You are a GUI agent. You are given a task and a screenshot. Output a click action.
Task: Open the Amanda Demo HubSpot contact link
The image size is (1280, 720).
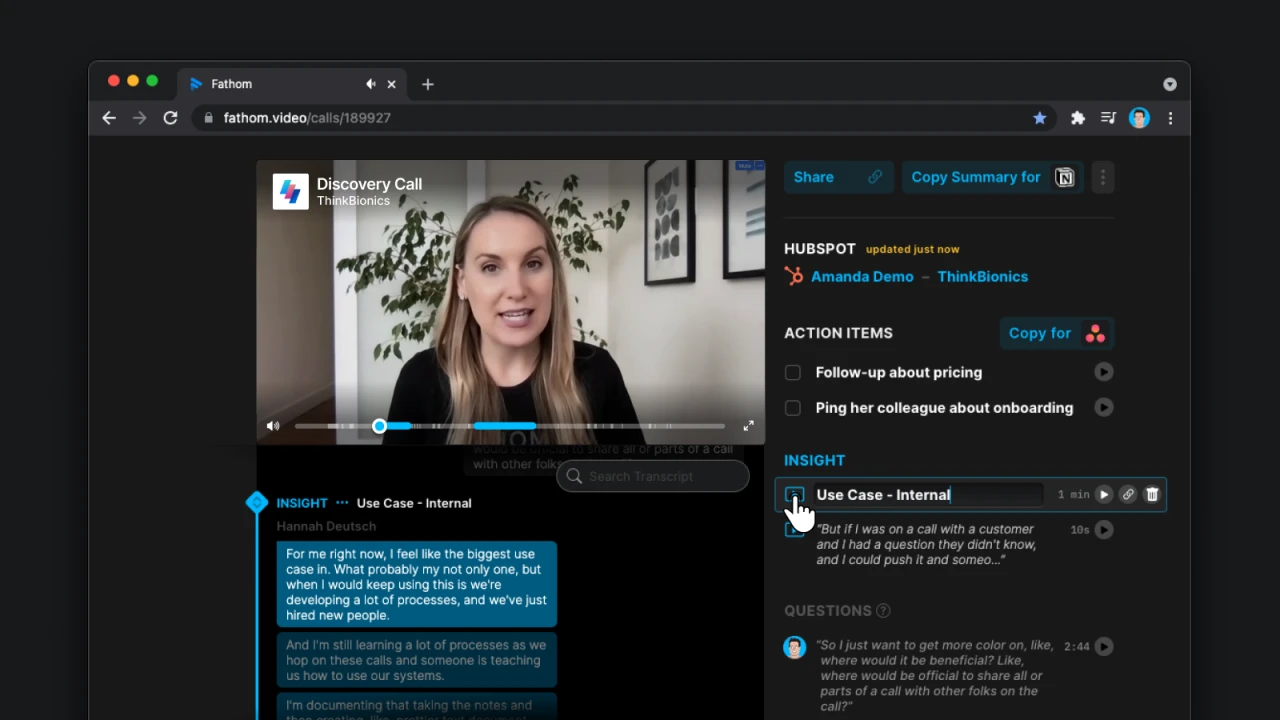862,276
